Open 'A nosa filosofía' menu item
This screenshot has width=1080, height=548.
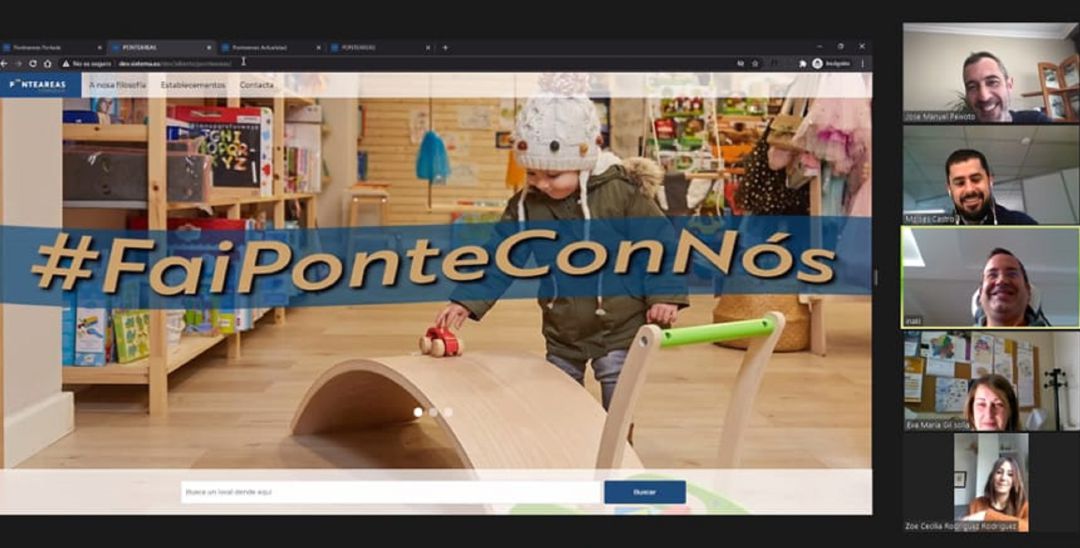tap(117, 85)
